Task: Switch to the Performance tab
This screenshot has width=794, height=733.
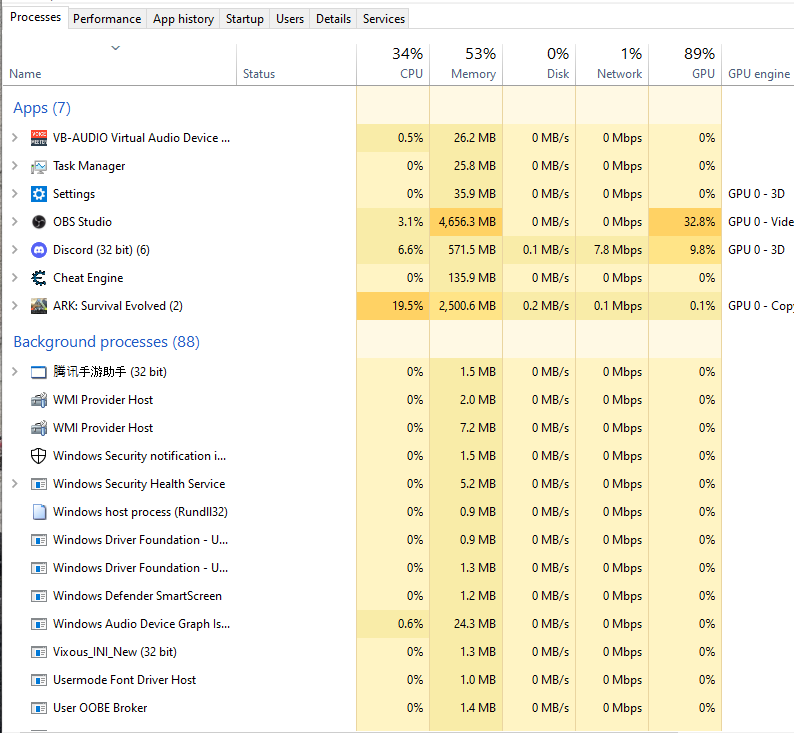Action: pyautogui.click(x=107, y=19)
